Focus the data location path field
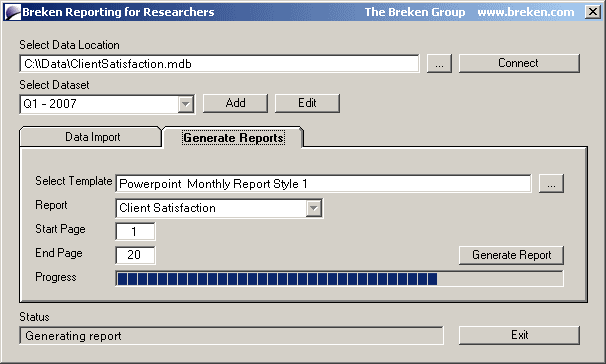The image size is (606, 364). tap(219, 63)
